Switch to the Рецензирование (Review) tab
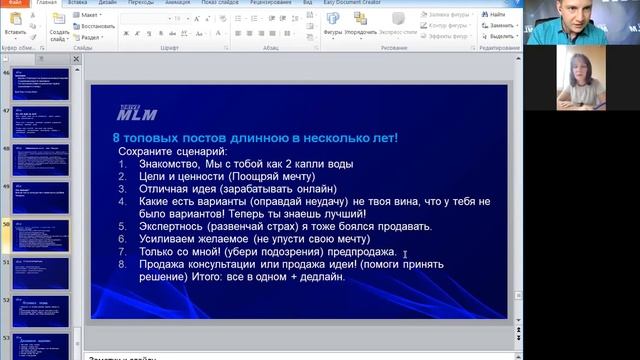The image size is (640, 360). (x=271, y=2)
